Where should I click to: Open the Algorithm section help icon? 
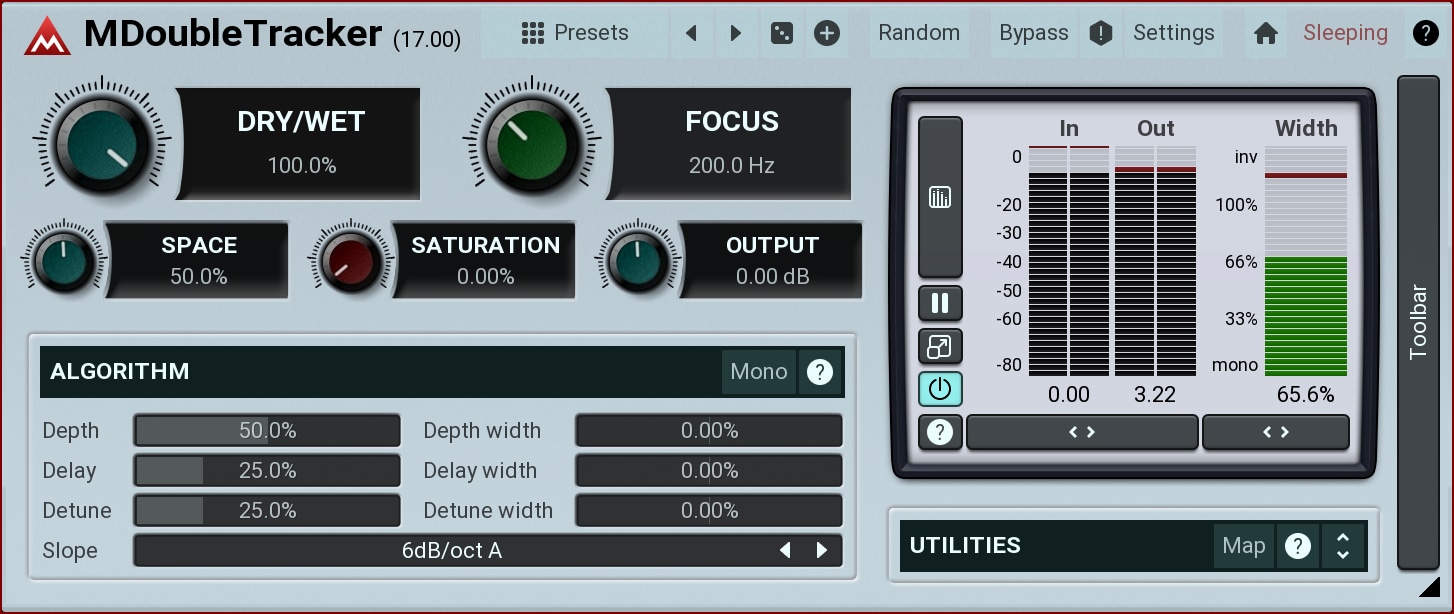point(820,372)
